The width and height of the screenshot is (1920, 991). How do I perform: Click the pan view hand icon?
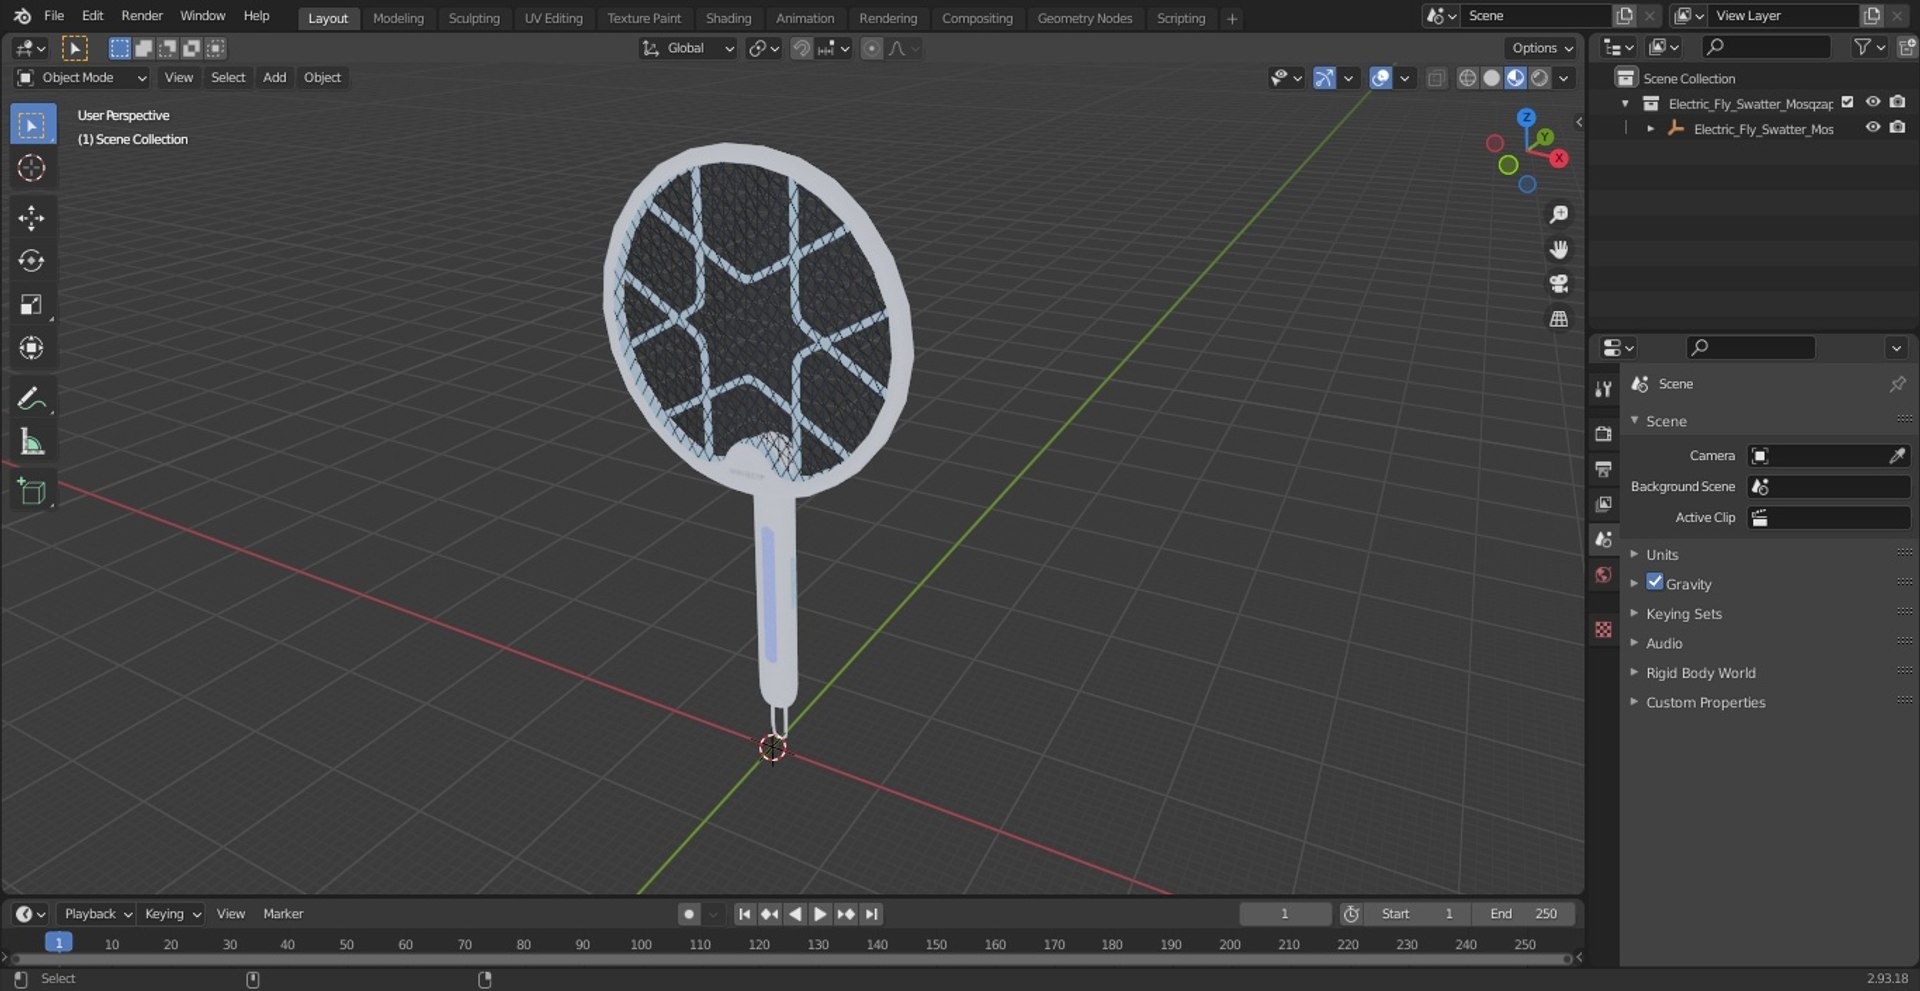(x=1558, y=249)
